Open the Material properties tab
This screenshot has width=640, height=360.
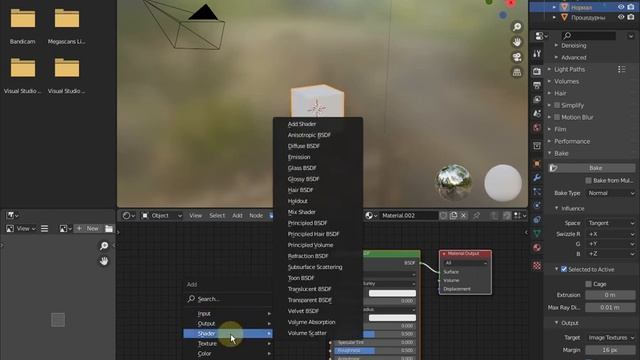537,248
